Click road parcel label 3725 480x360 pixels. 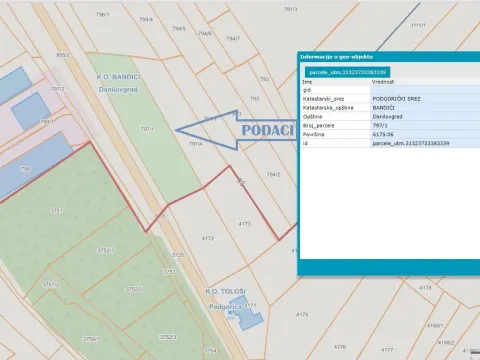pos(178,255)
